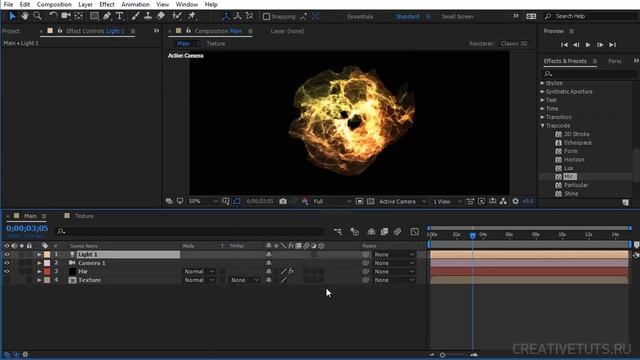Open the Composition menu
This screenshot has height=360, width=640.
(54, 4)
